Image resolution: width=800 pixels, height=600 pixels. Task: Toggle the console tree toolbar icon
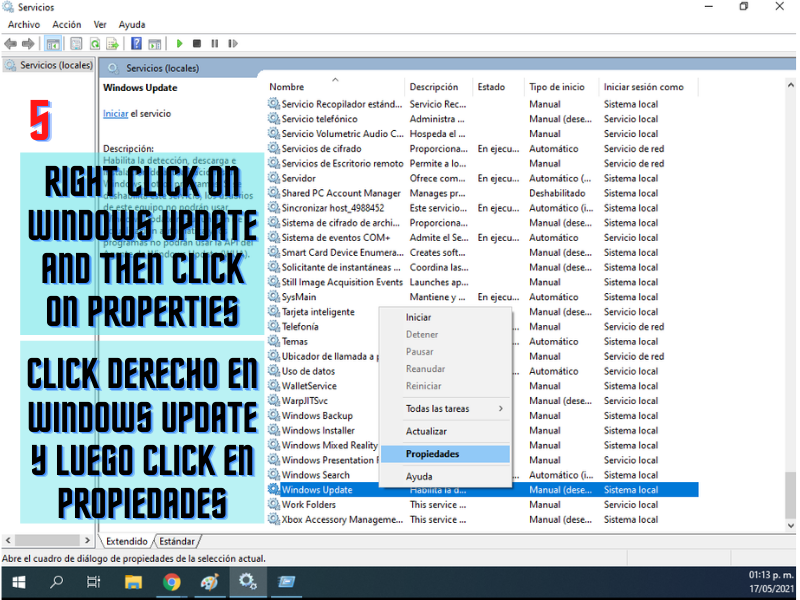[x=53, y=44]
